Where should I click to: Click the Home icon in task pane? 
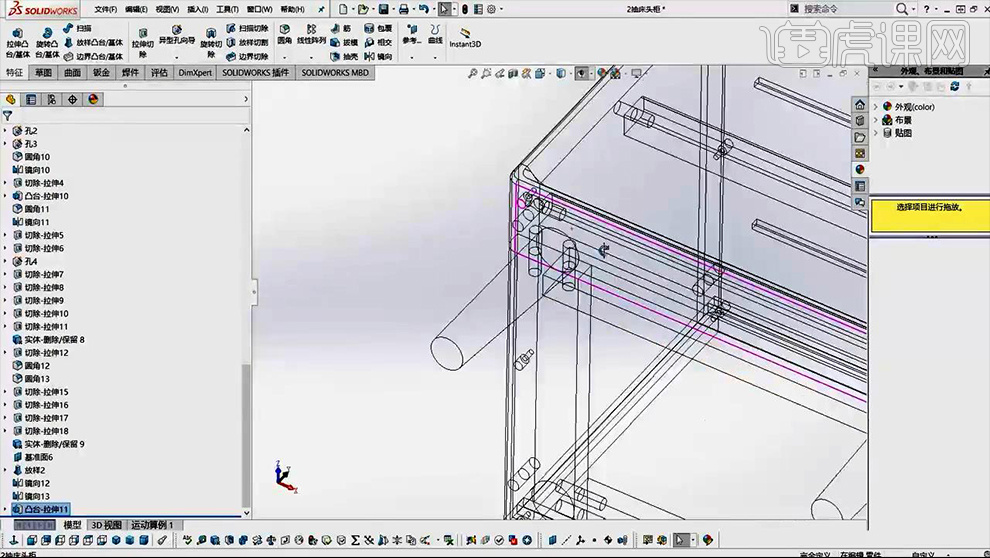pyautogui.click(x=859, y=104)
